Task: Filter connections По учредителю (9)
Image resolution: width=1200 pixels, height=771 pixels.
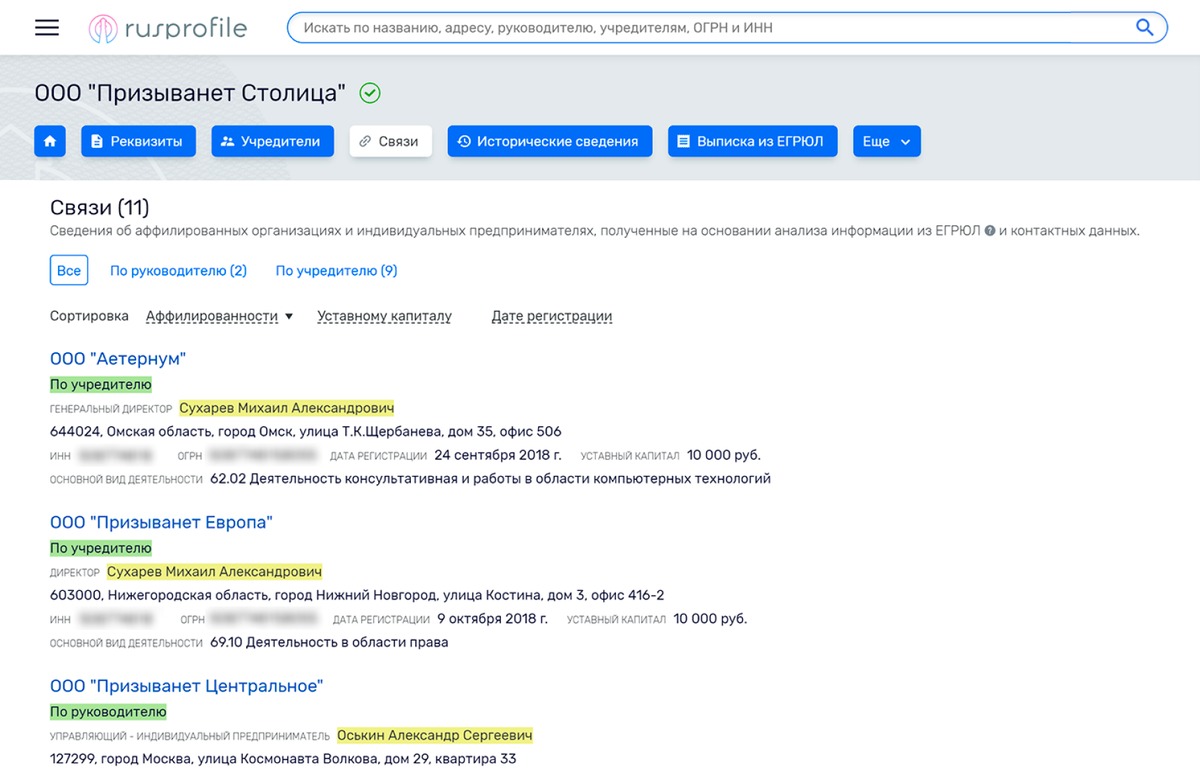Action: coord(336,271)
